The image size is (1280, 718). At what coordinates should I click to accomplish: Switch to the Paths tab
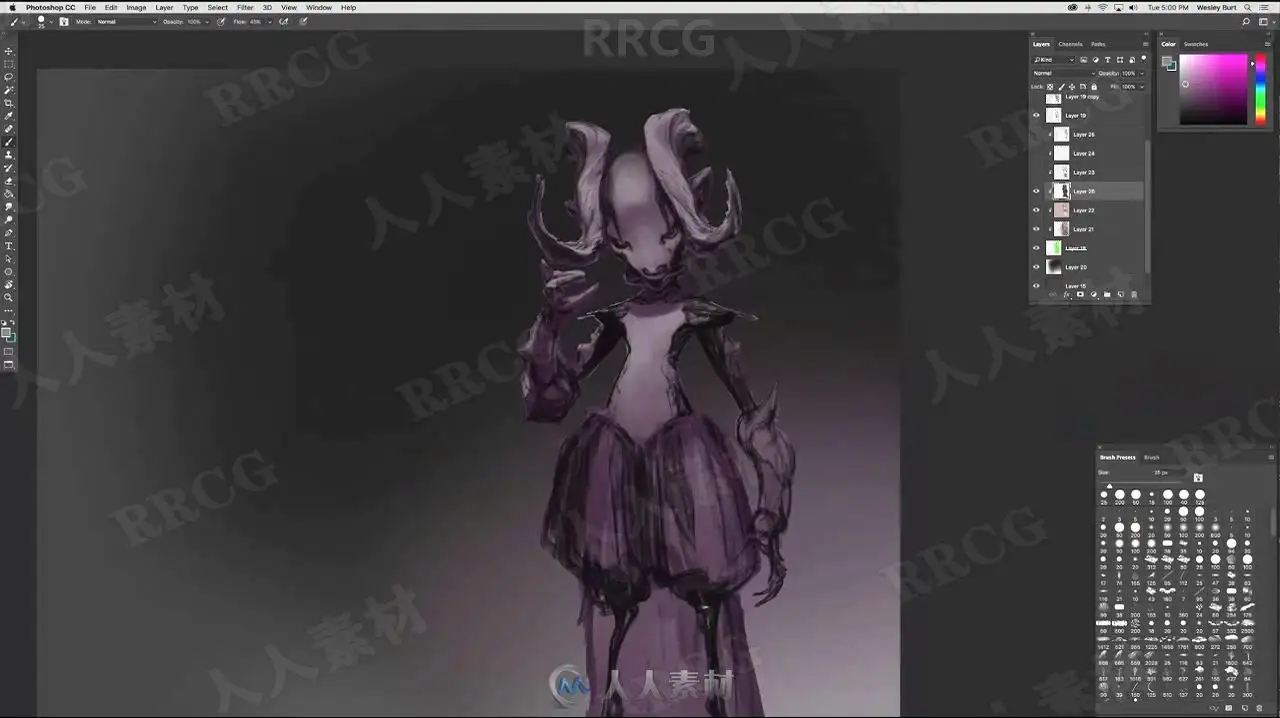[1098, 44]
